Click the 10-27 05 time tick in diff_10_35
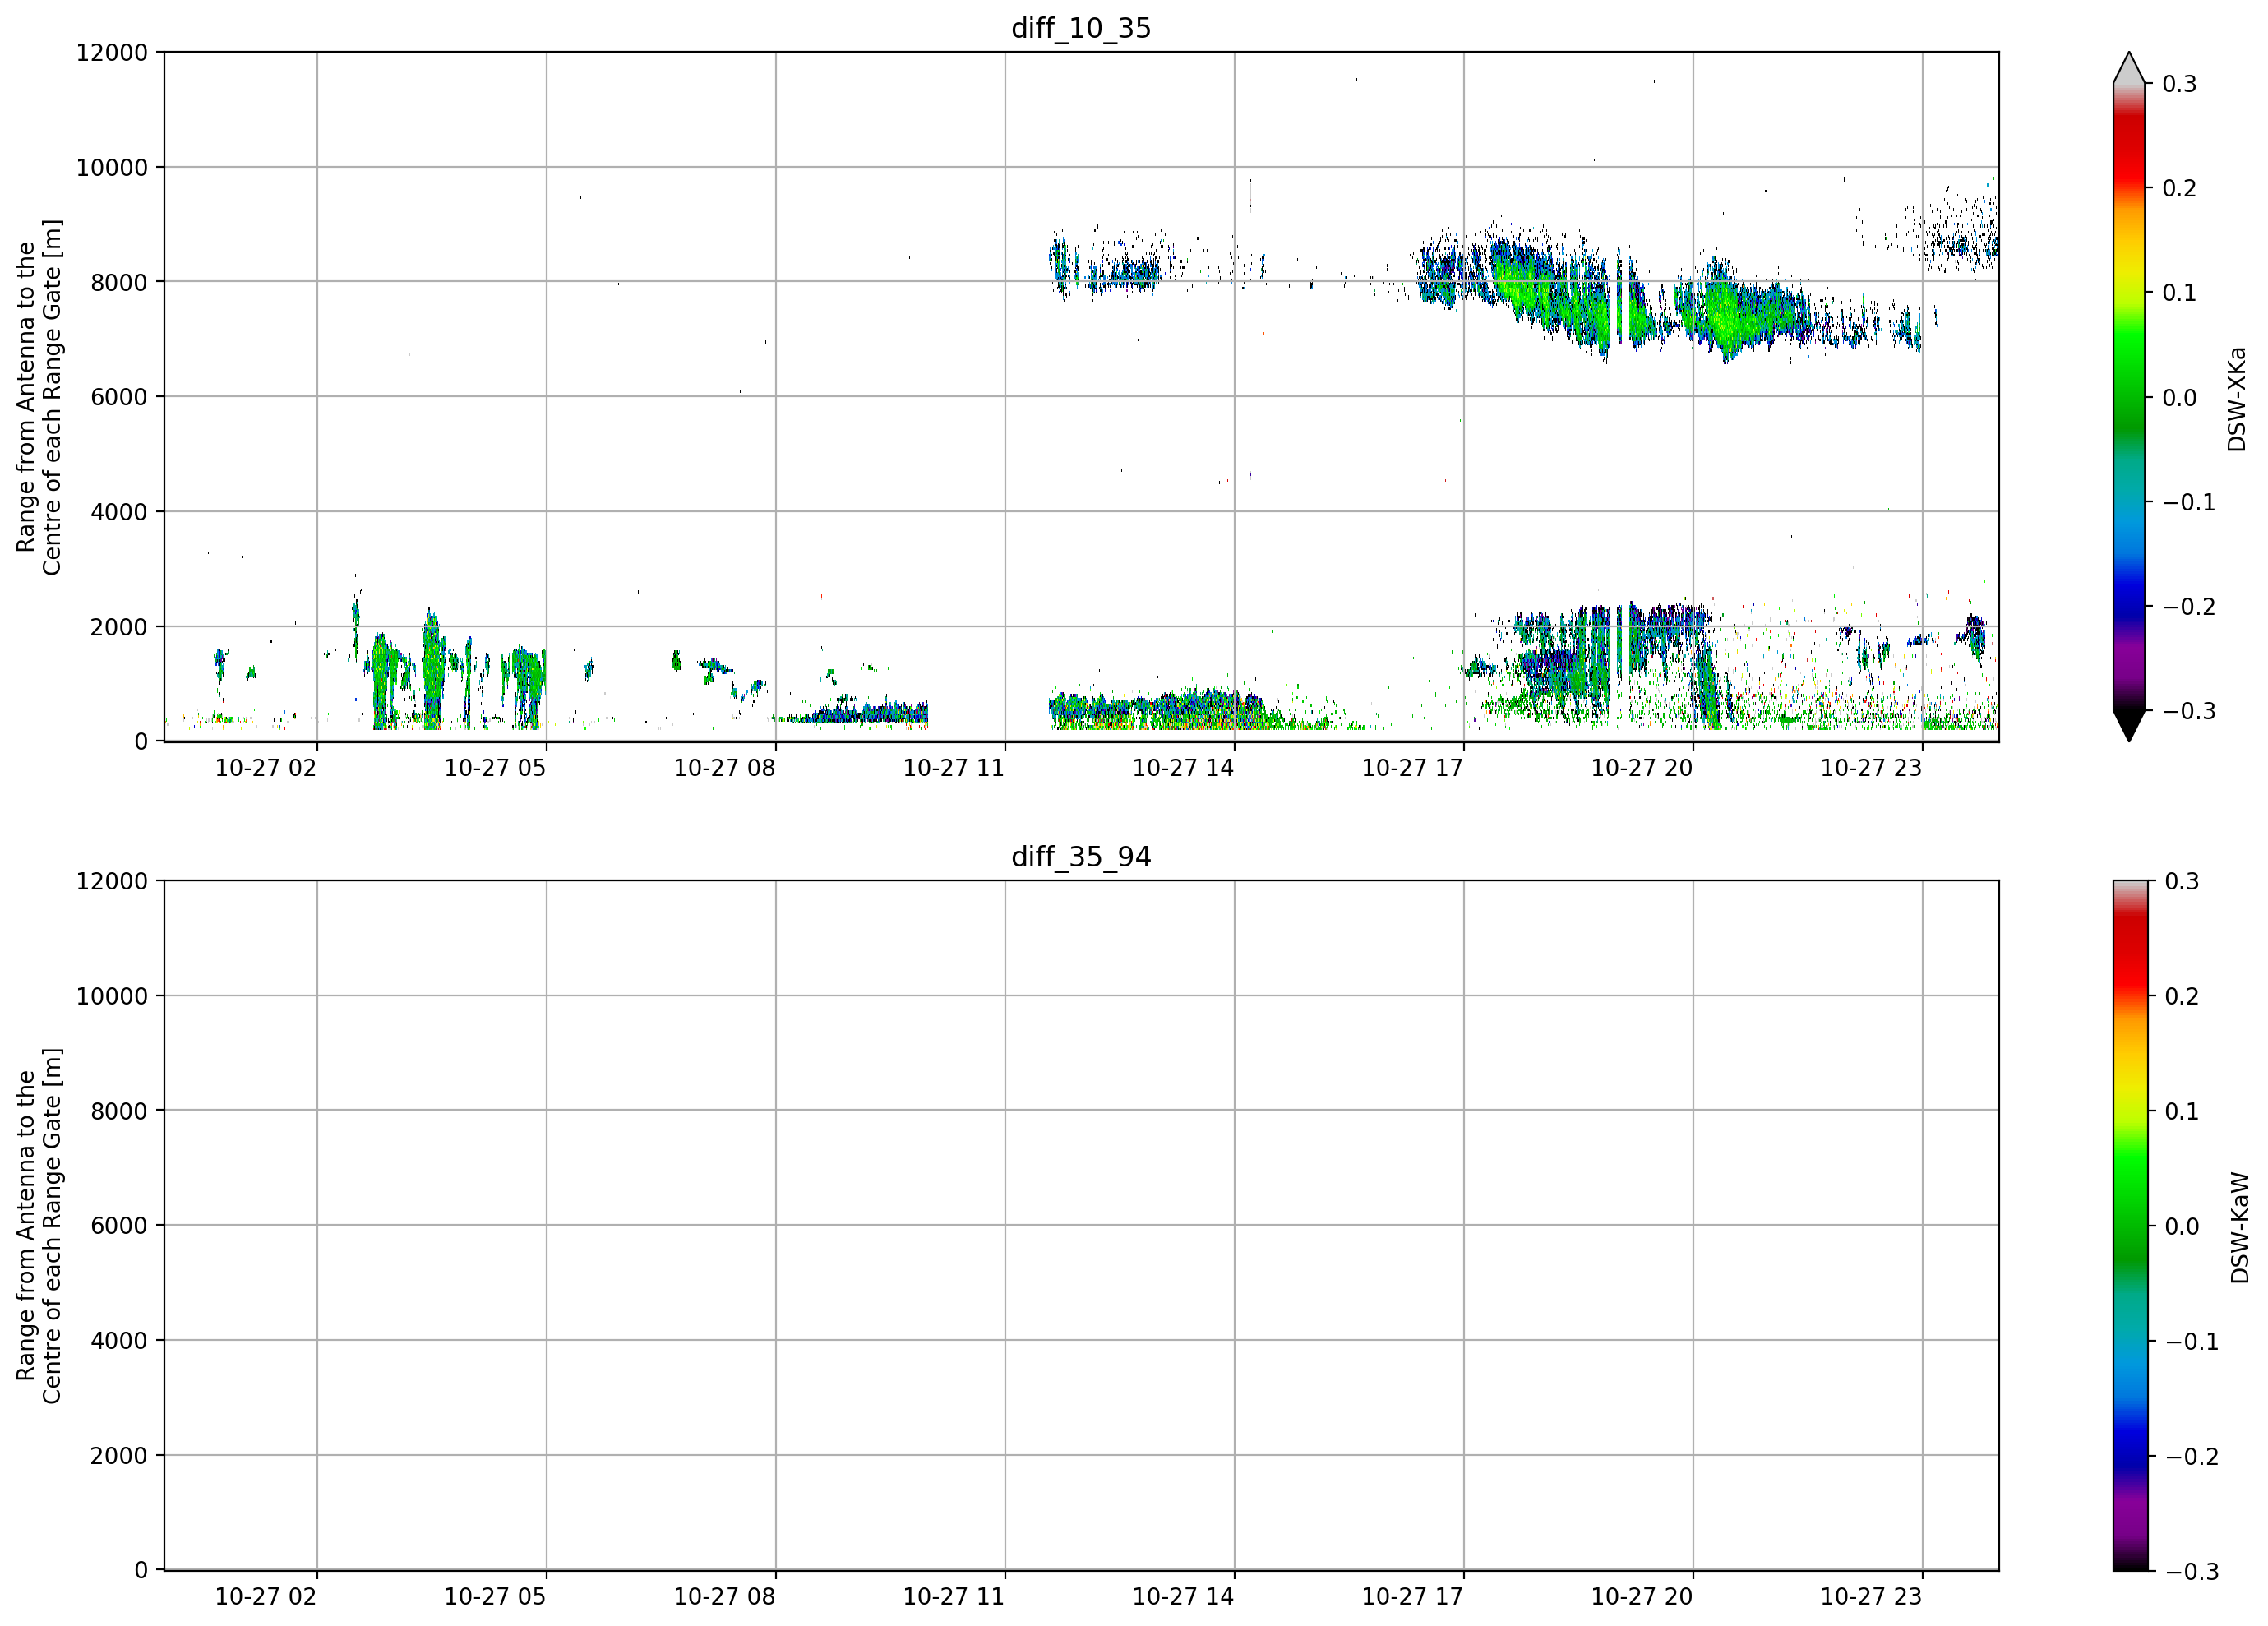2268x1626 pixels. (x=495, y=768)
